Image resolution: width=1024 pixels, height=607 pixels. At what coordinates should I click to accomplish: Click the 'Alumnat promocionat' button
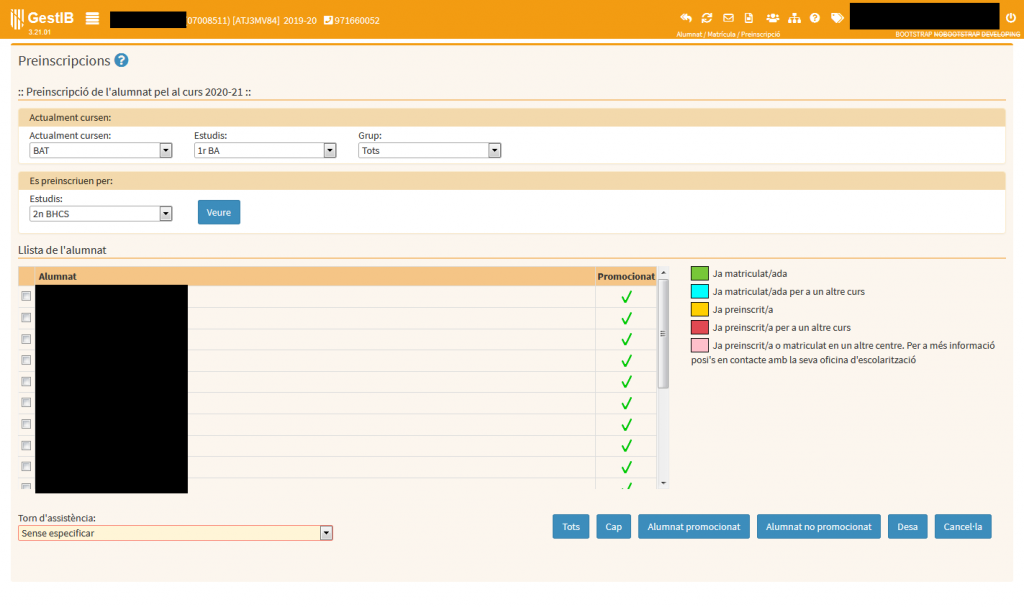(x=694, y=527)
